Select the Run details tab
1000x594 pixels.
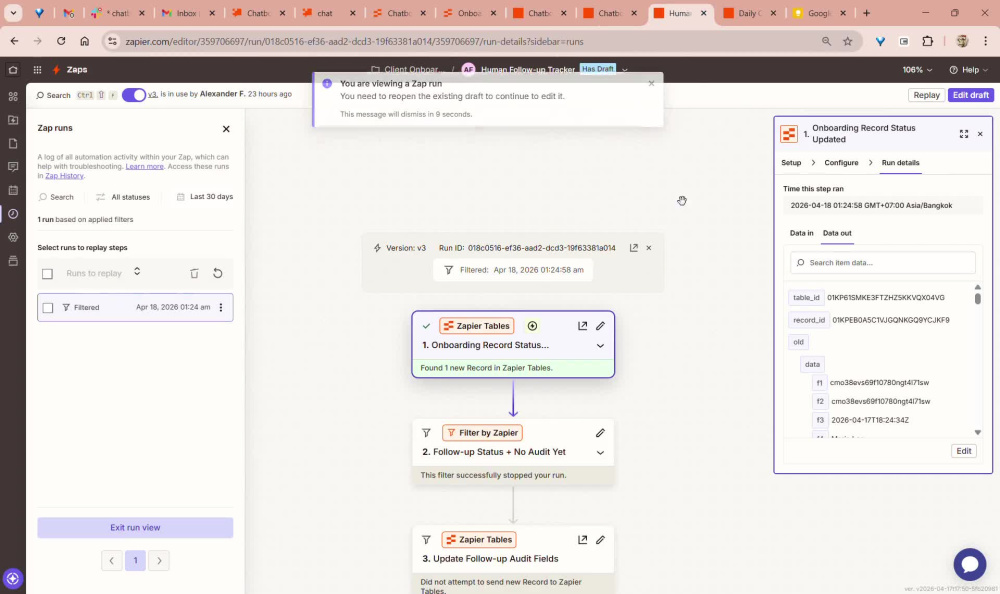(x=900, y=163)
